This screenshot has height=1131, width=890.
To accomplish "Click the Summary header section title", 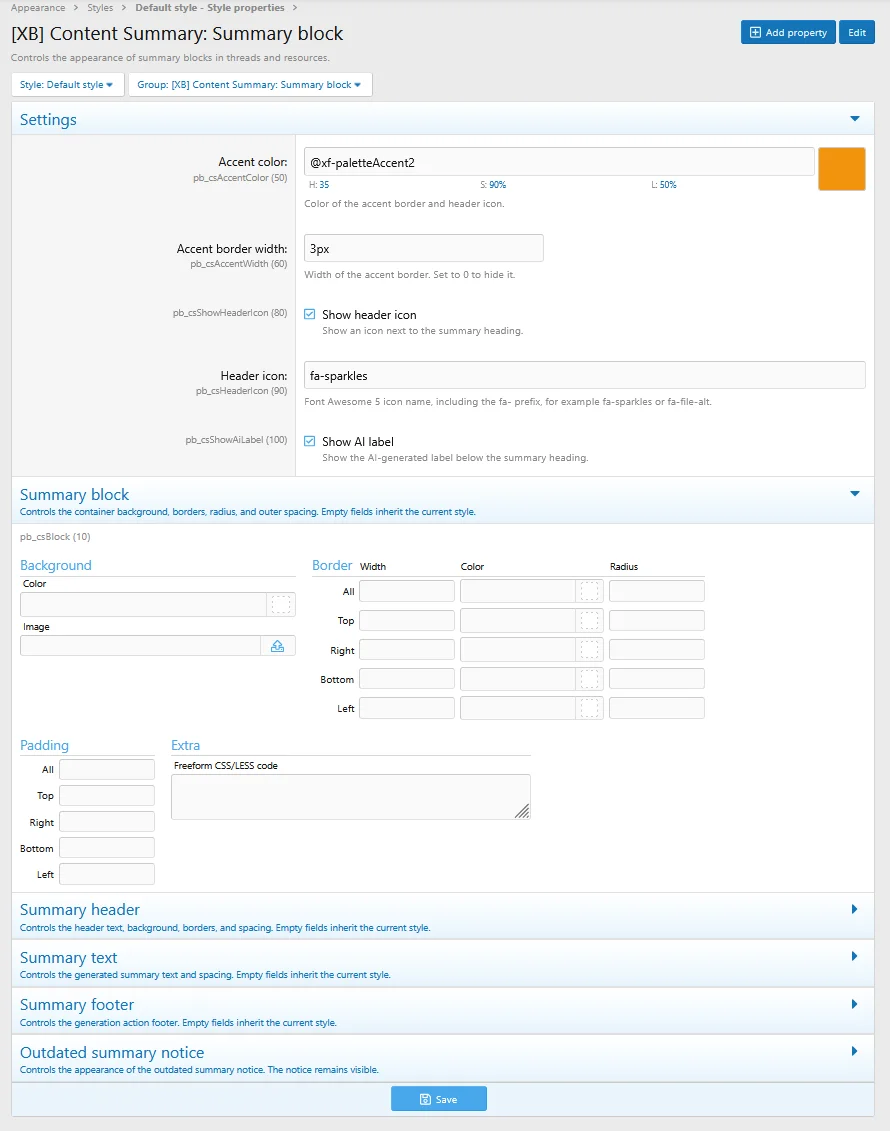I will [79, 910].
